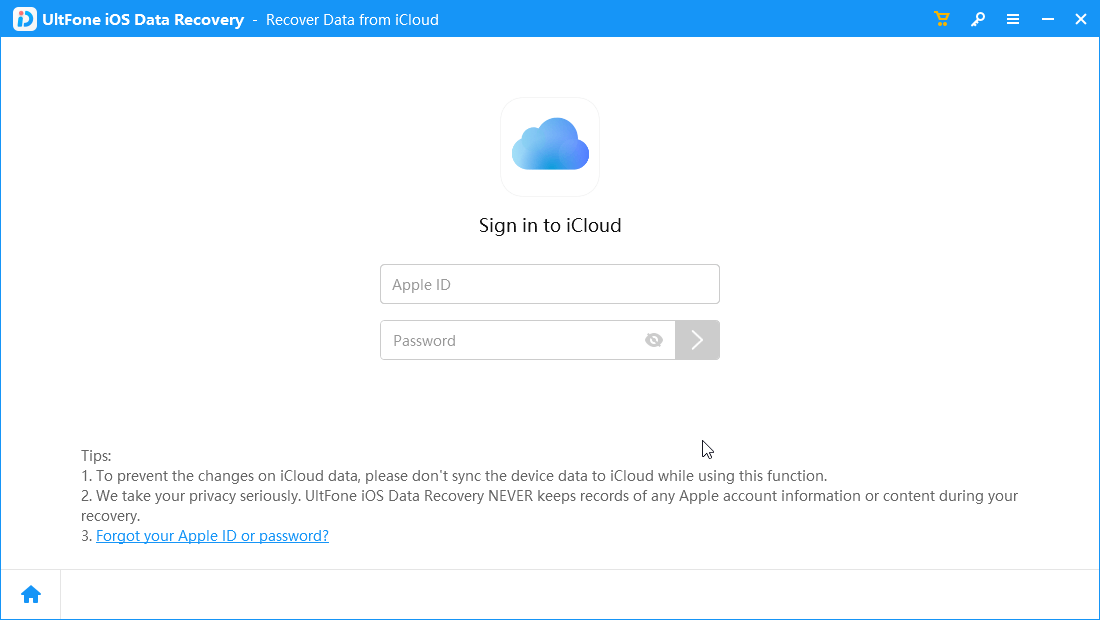This screenshot has width=1100, height=620.
Task: Click the home icon in the bottom bar
Action: 30,593
